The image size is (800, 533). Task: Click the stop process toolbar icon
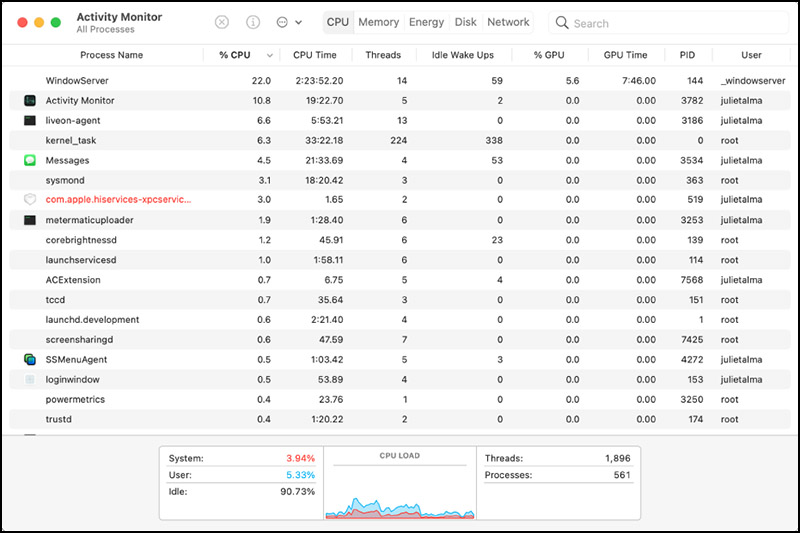(x=222, y=22)
